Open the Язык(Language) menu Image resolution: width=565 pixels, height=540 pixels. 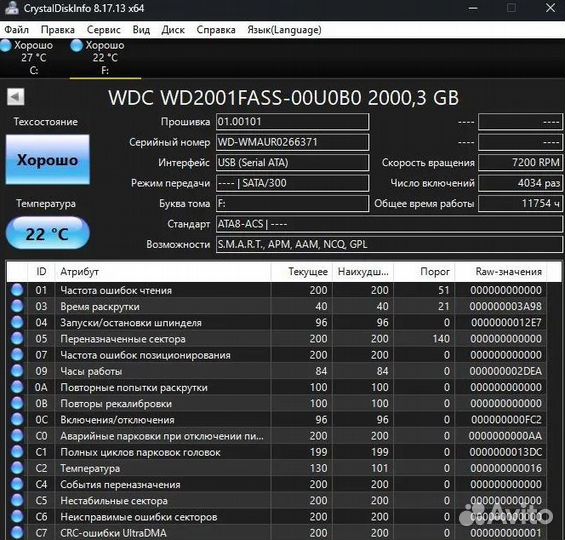point(284,30)
